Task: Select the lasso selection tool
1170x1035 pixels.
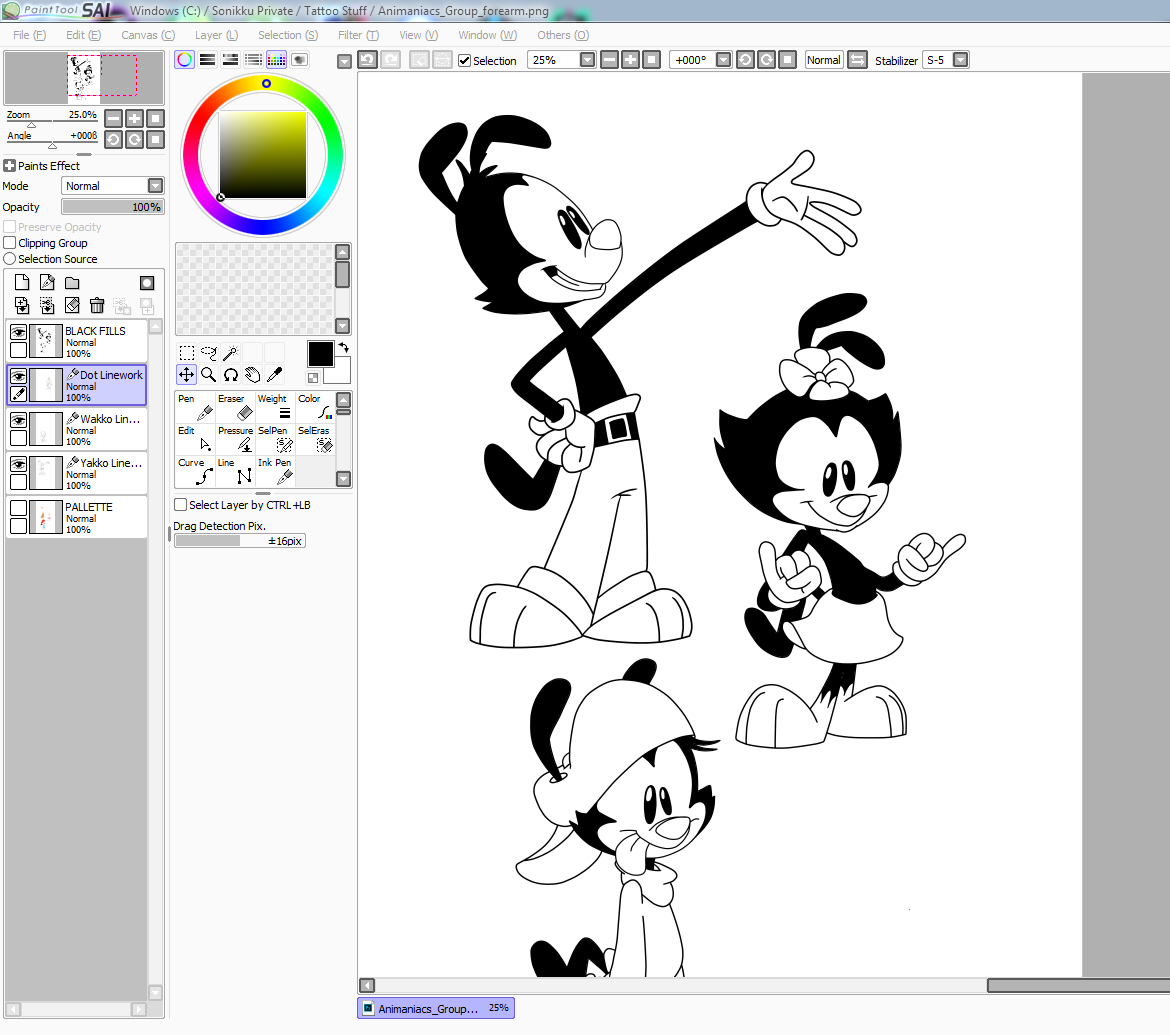Action: 209,352
